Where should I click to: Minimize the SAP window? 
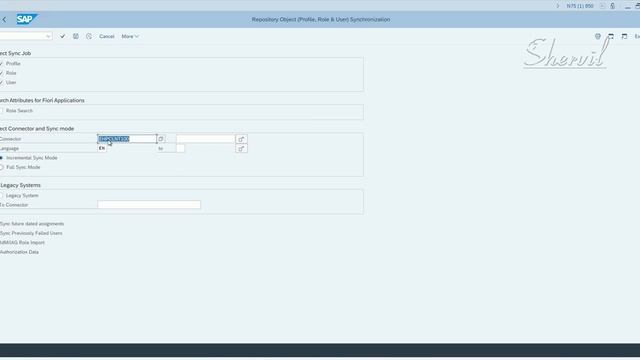pyautogui.click(x=627, y=6)
